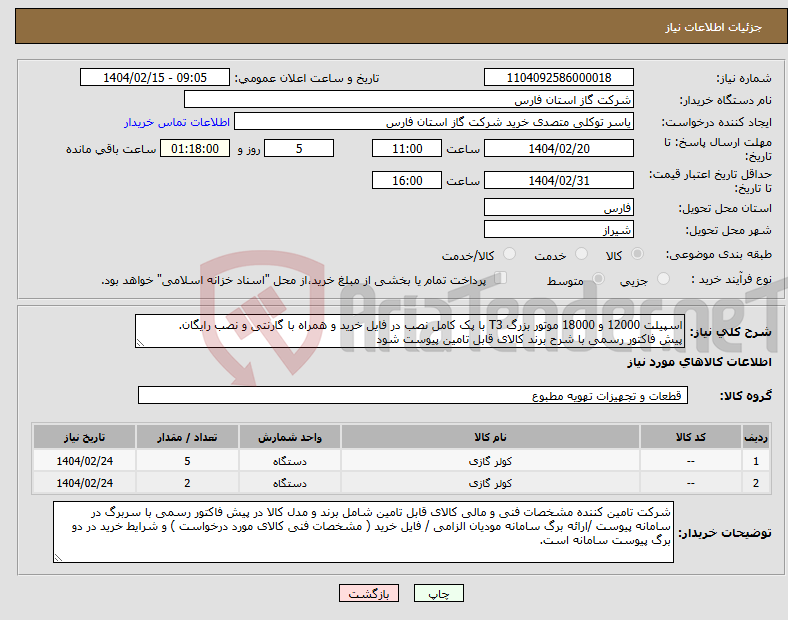Toggle the اسناد خزانه اسلامی payment checkbox

pyautogui.click(x=501, y=277)
